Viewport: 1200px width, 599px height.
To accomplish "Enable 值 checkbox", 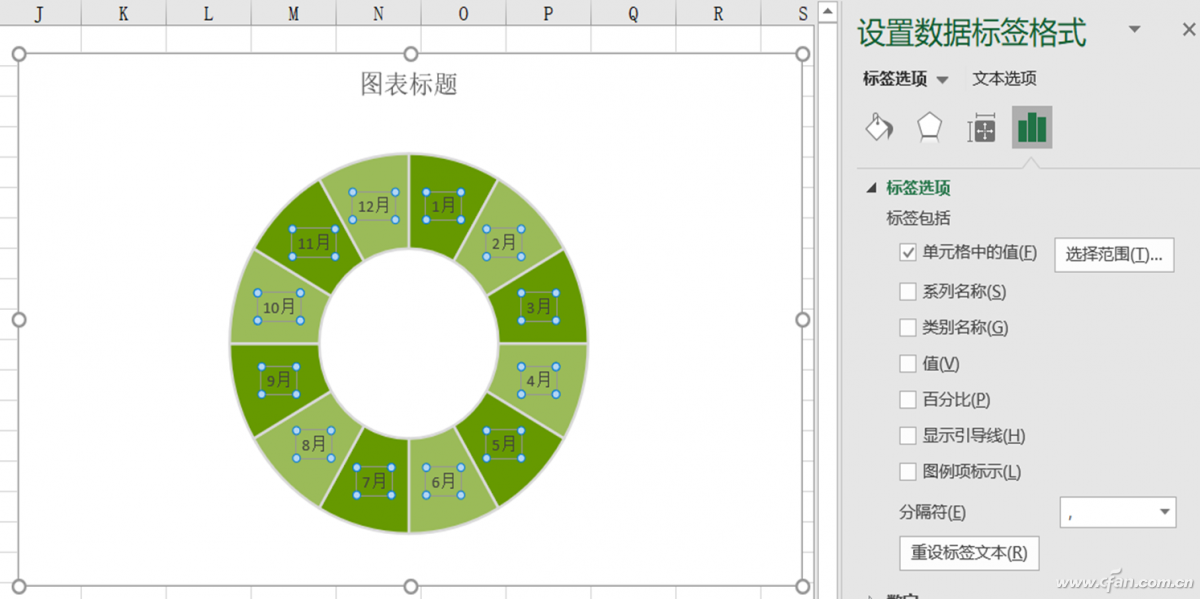I will tap(908, 364).
